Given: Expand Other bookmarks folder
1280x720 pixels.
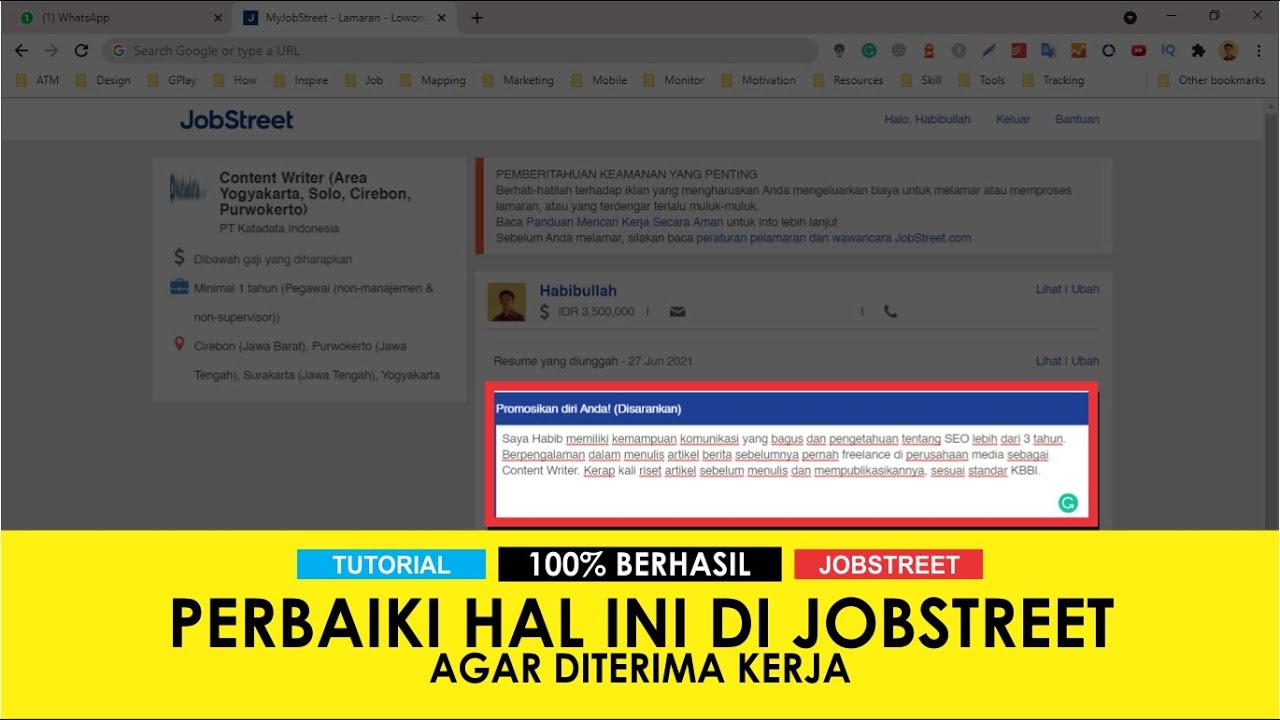Looking at the screenshot, I should point(1211,80).
